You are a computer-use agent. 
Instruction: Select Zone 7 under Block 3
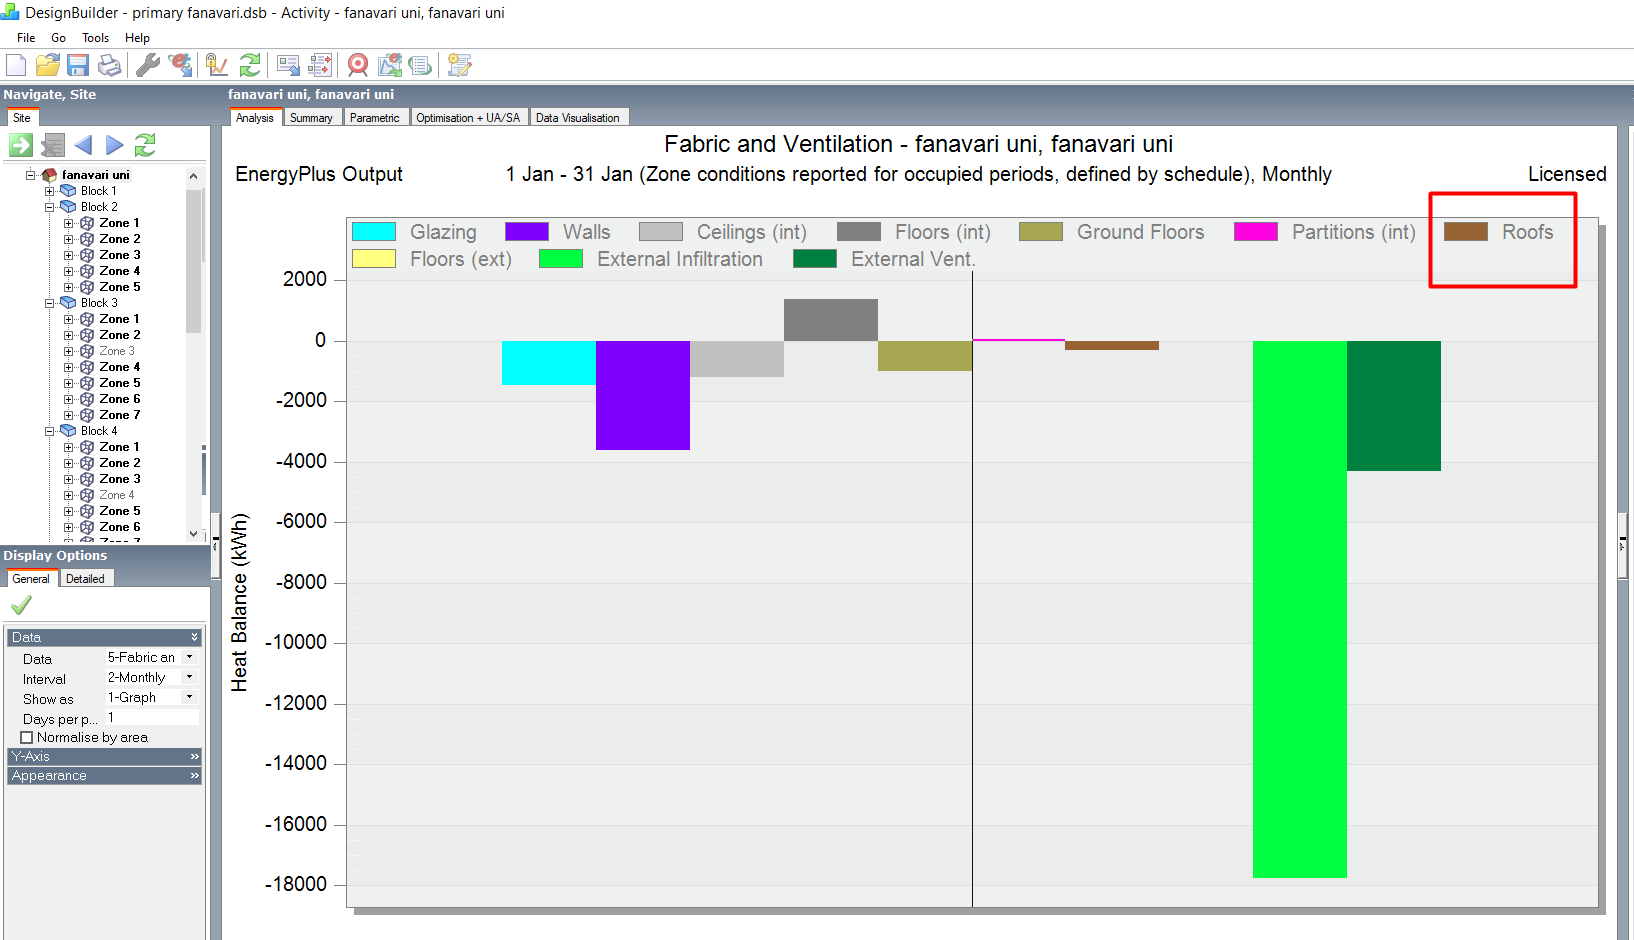(119, 415)
